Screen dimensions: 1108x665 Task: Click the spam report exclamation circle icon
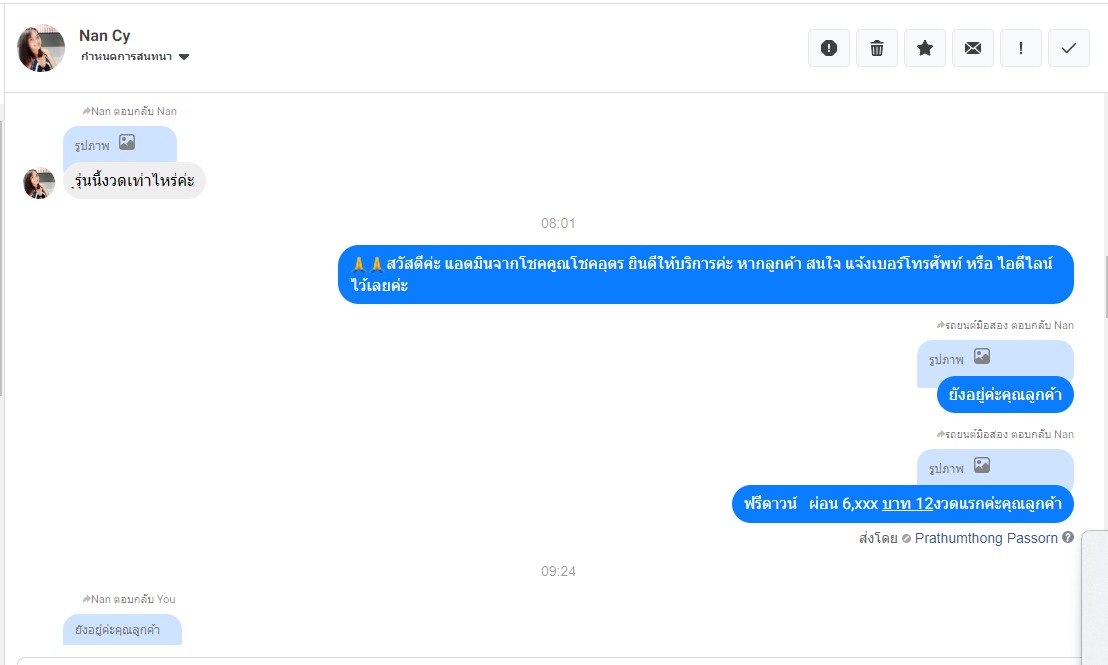829,48
